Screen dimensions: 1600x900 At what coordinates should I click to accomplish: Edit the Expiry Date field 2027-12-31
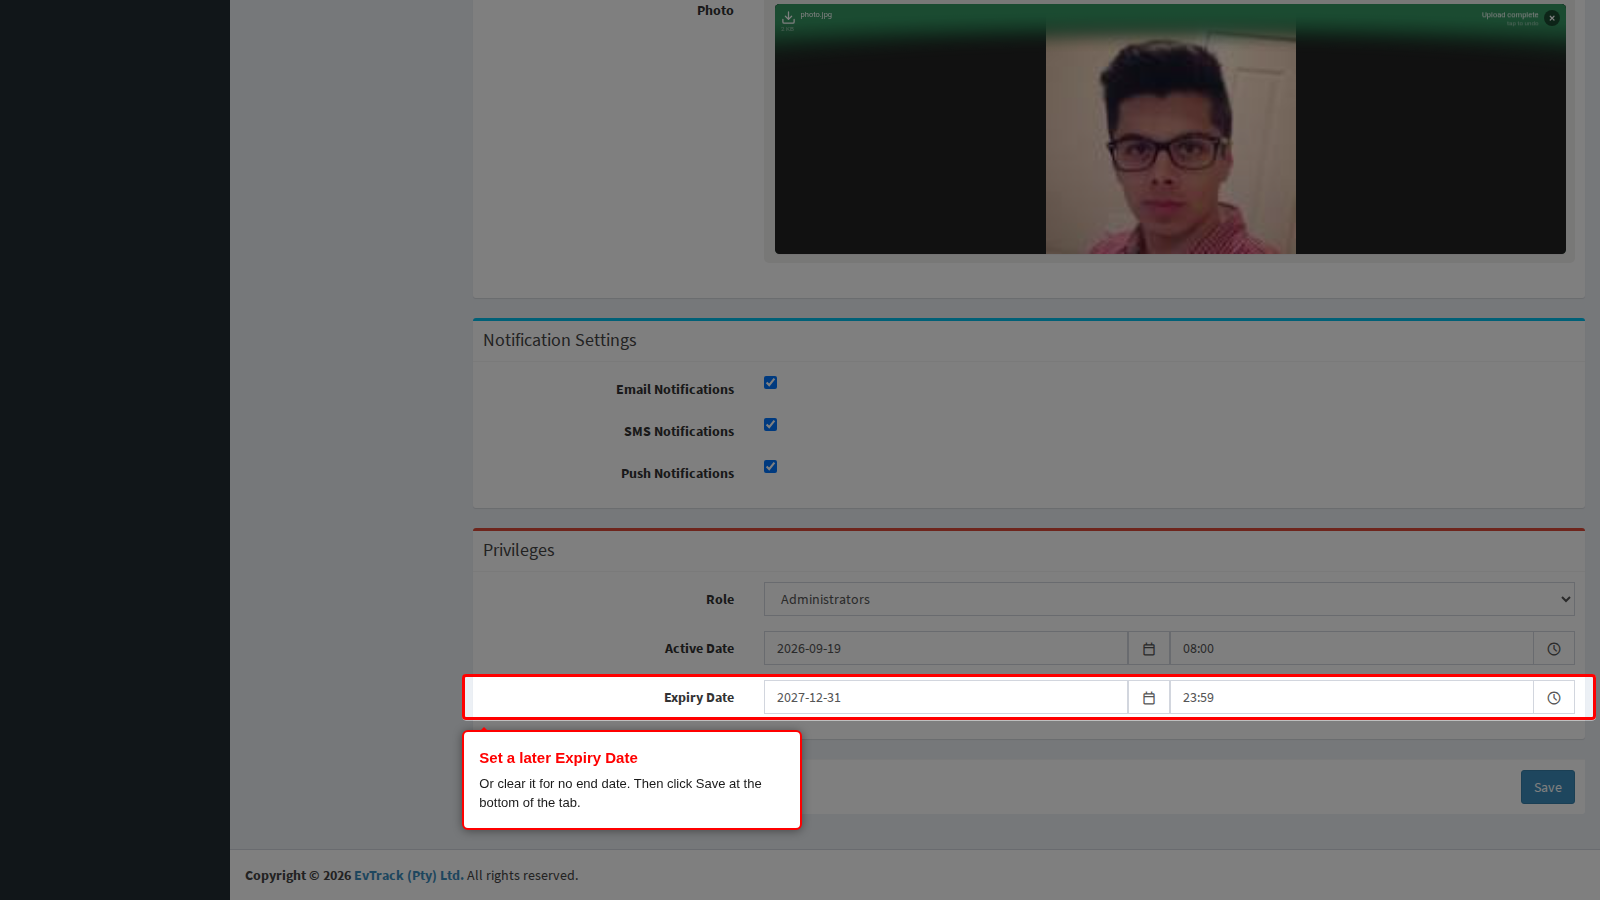(946, 698)
